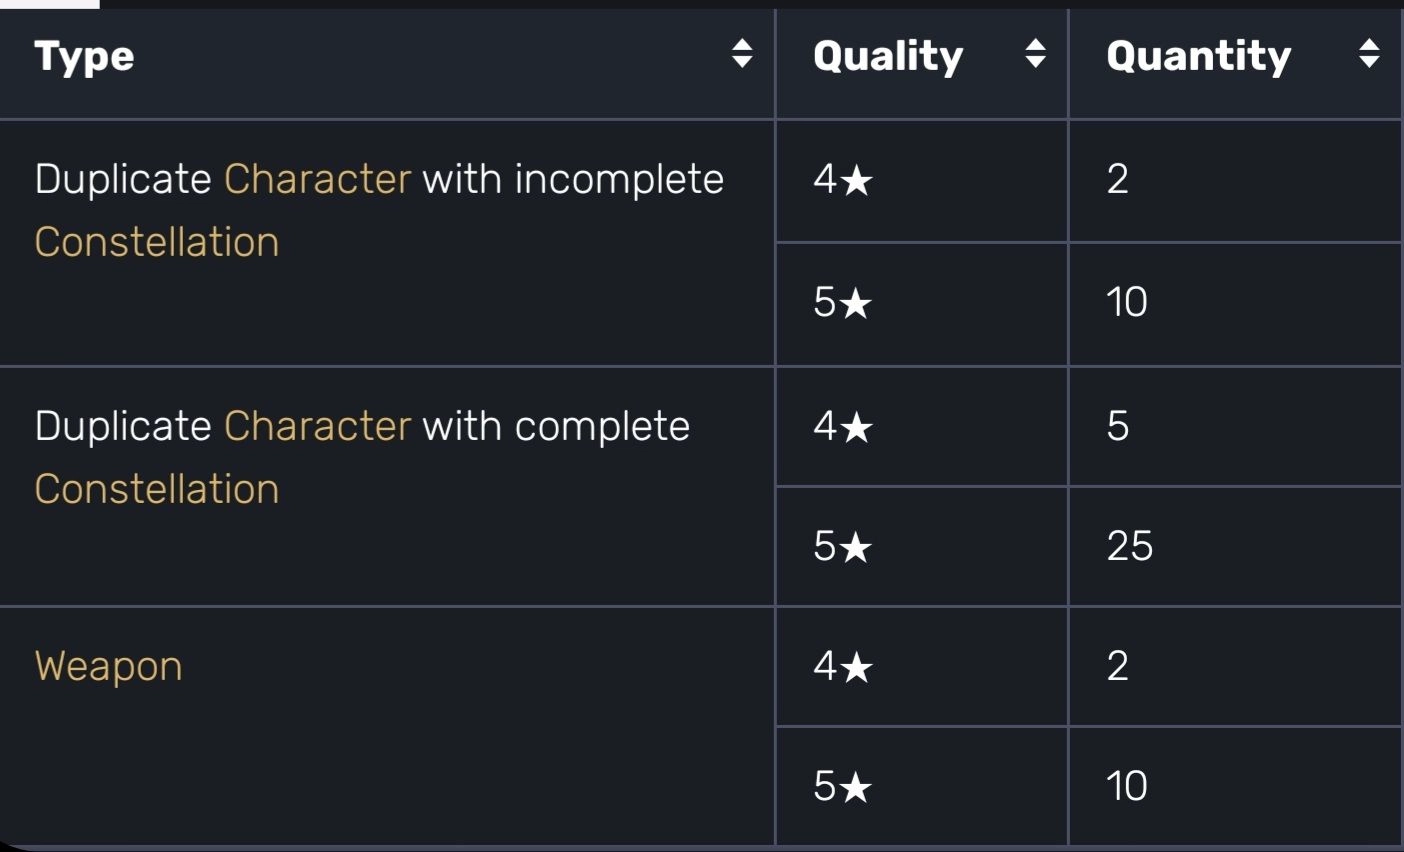Select quantity 10 cell in Weapon section
Viewport: 1404px width, 852px height.
coord(1126,787)
